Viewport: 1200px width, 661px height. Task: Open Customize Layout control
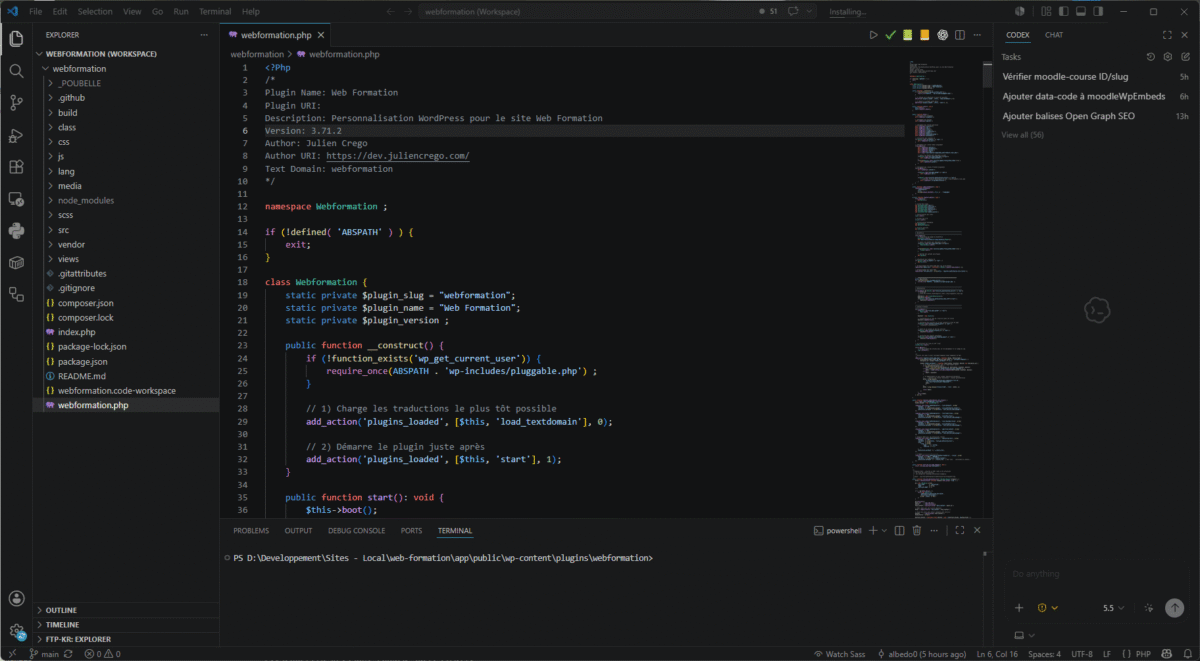coord(1045,12)
